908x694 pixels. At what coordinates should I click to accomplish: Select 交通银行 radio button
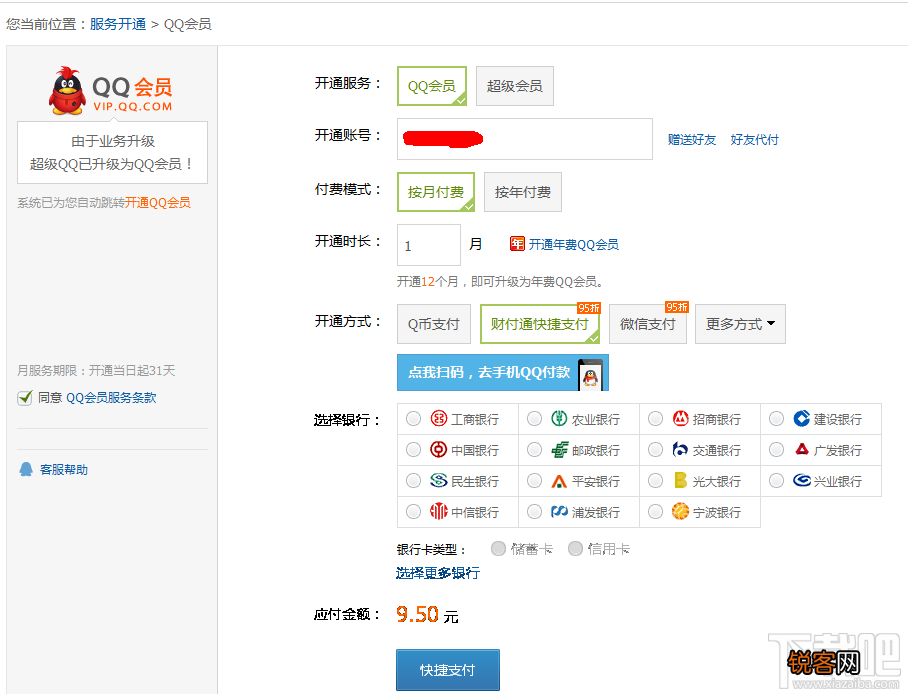point(656,450)
